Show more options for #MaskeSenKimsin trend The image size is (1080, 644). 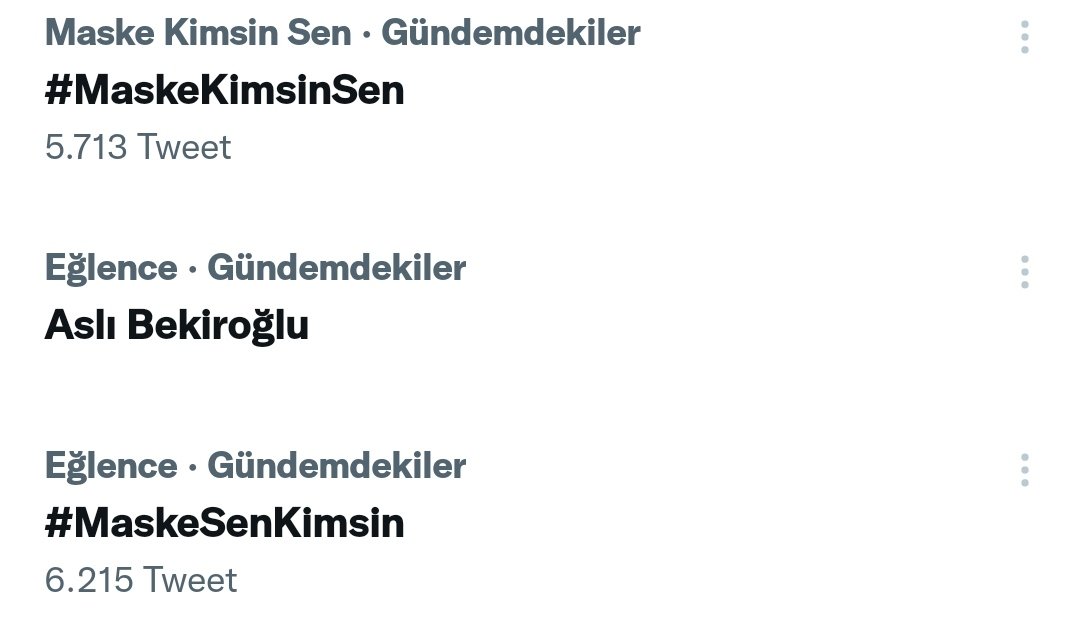point(1025,470)
